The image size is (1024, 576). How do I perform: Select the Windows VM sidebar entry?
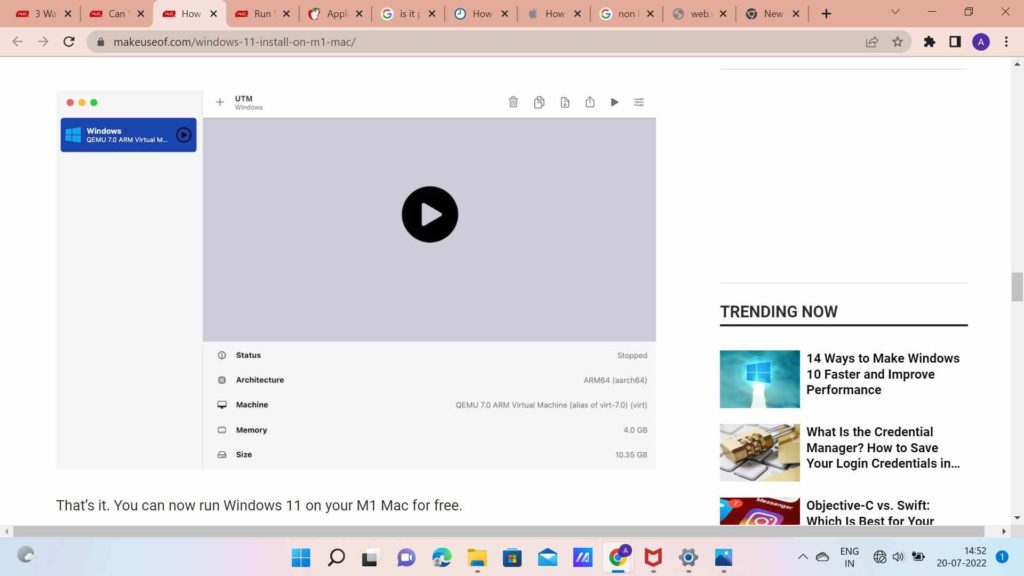(128, 135)
